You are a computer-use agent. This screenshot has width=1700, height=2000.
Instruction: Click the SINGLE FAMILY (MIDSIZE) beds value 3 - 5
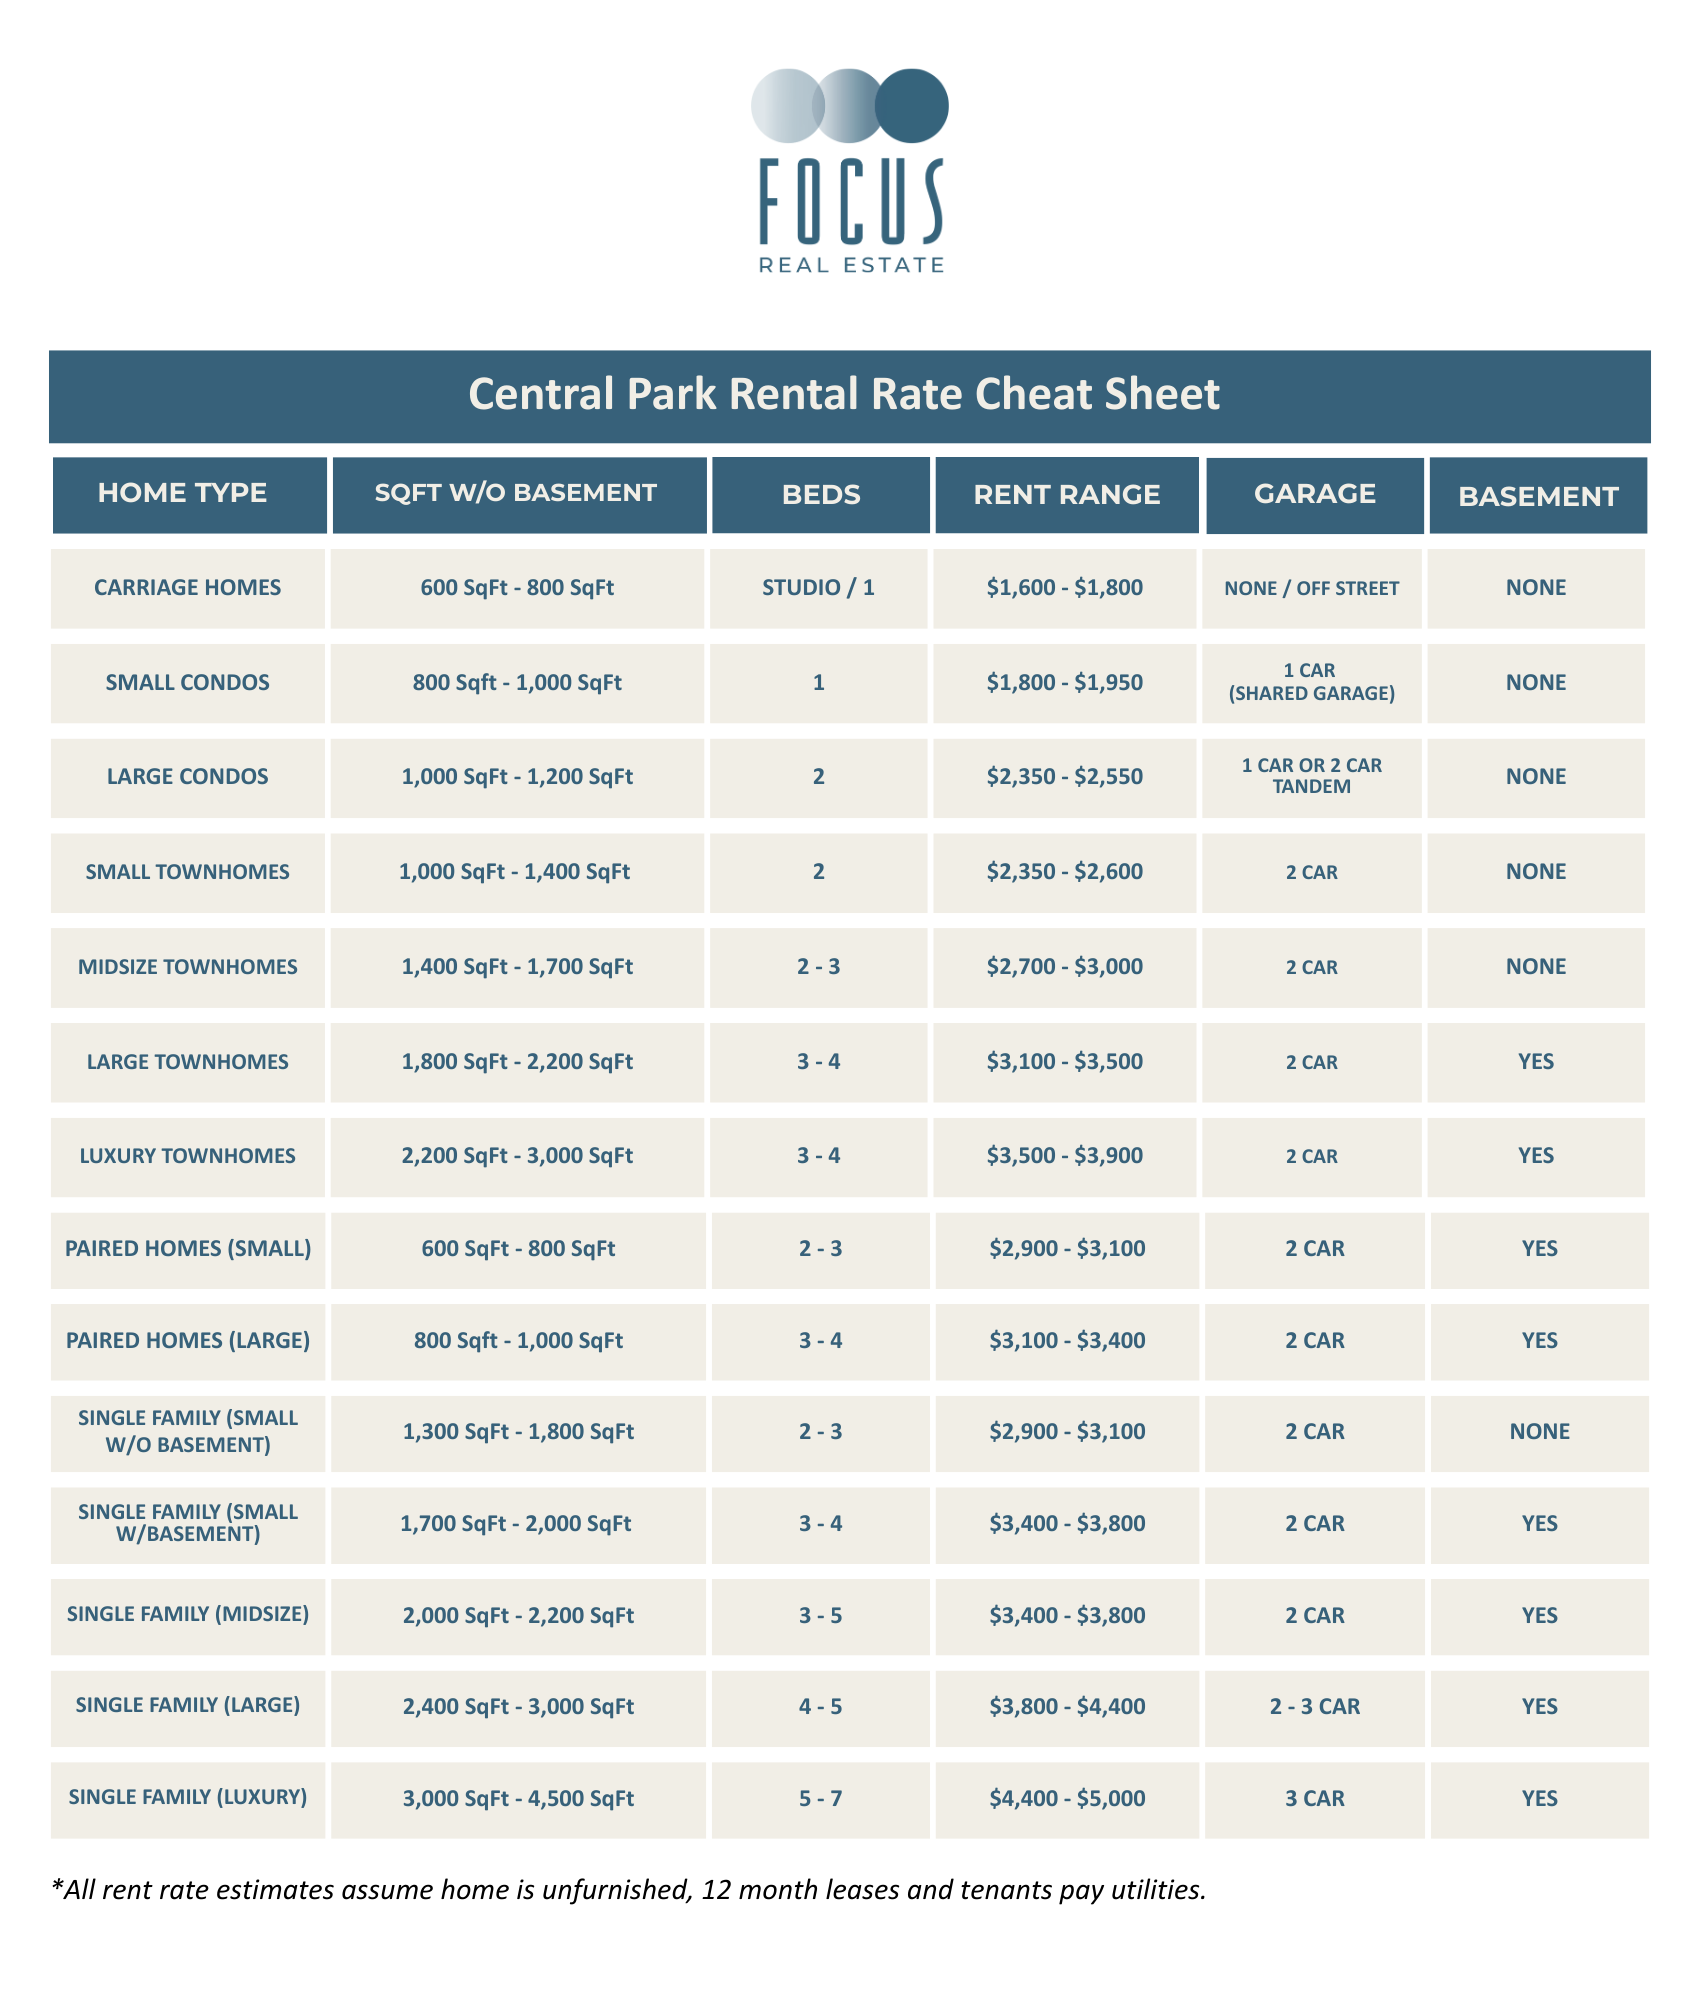coord(821,1616)
